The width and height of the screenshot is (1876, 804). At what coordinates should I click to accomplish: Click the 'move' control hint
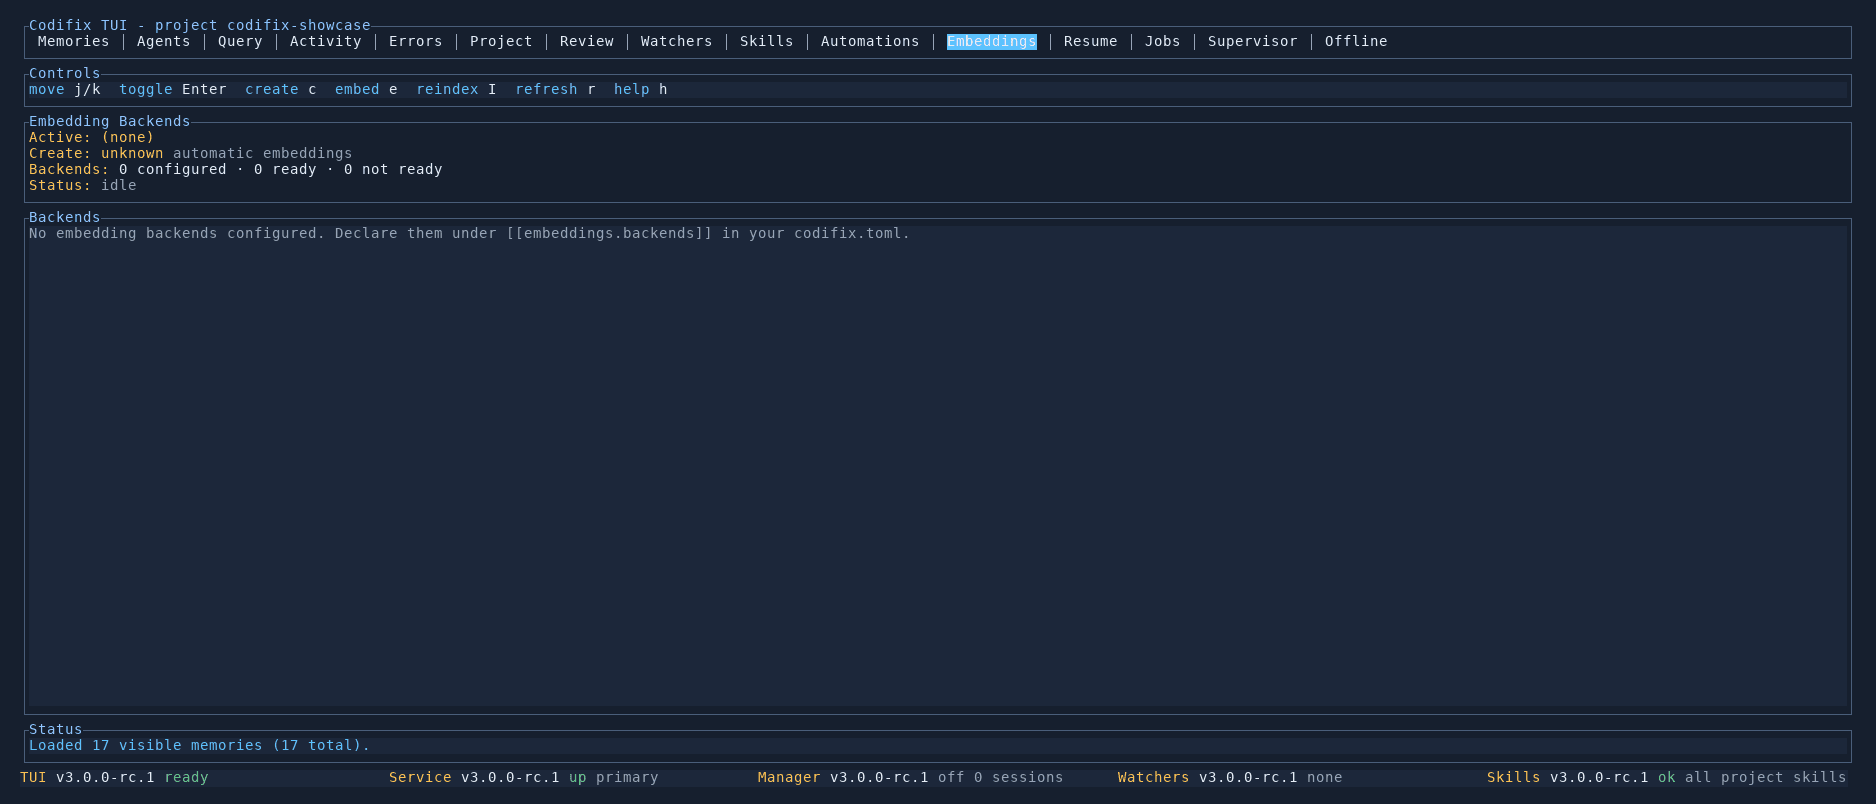65,89
